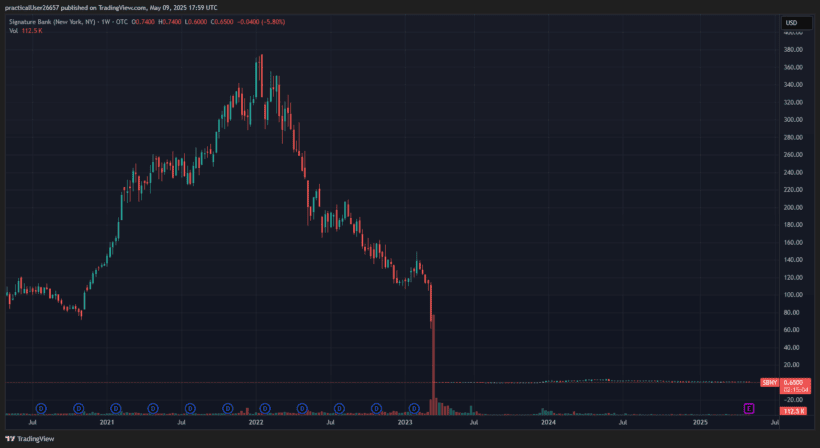Click the 380.00 price scale label
This screenshot has height=448, width=820.
[x=795, y=50]
